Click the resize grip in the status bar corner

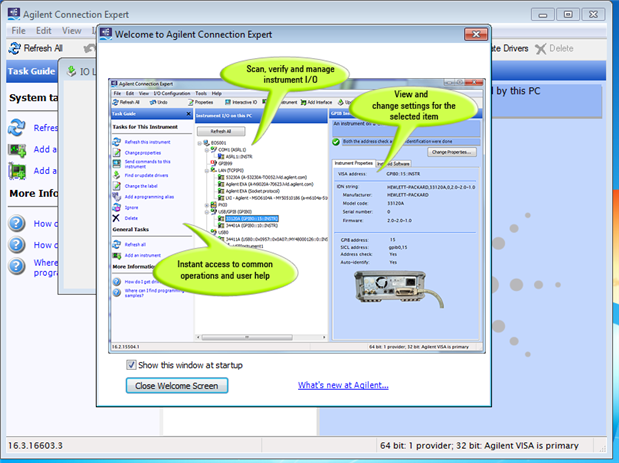[602, 448]
